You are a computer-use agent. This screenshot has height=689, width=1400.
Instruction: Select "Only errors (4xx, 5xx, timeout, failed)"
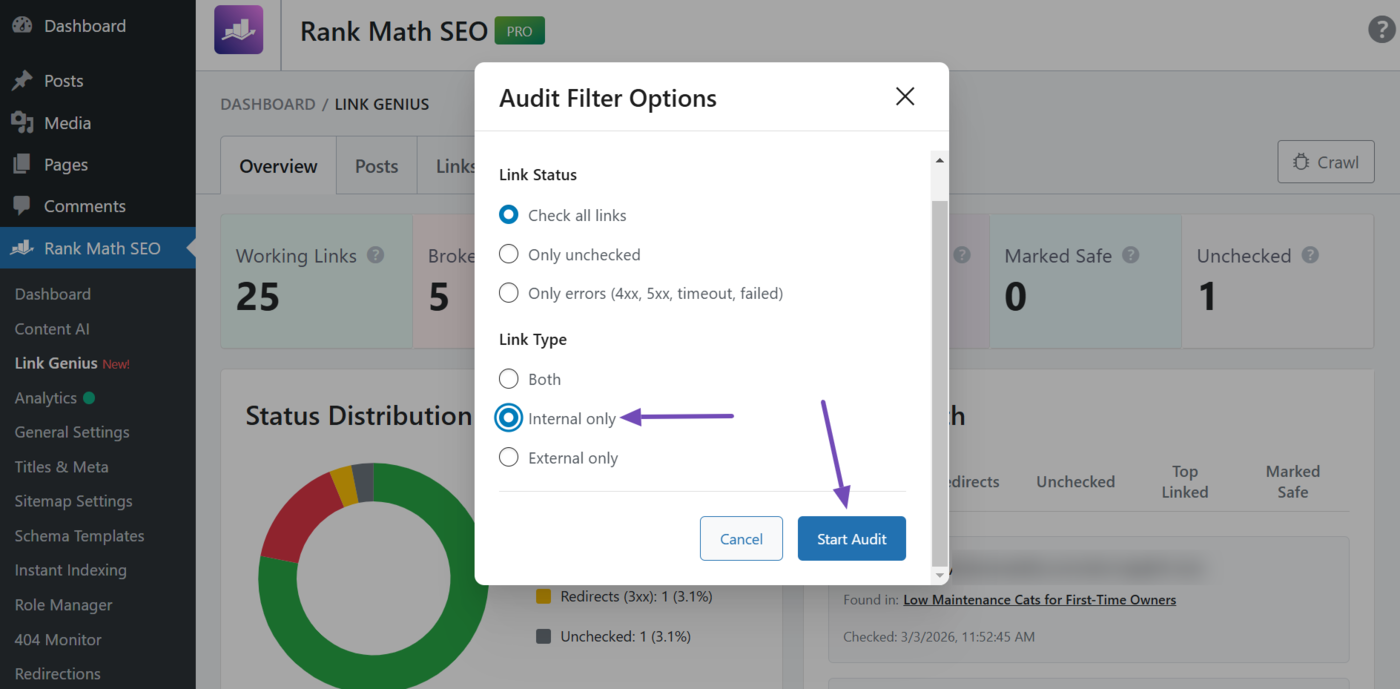509,292
